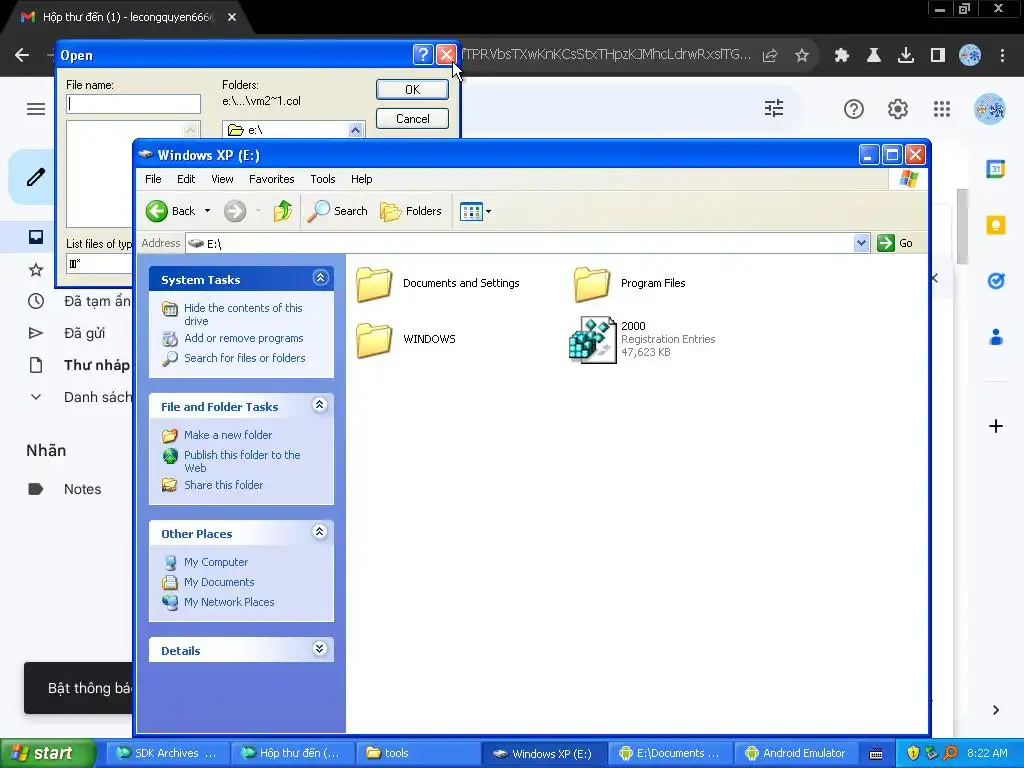Click the Open dialog help question mark

(423, 55)
